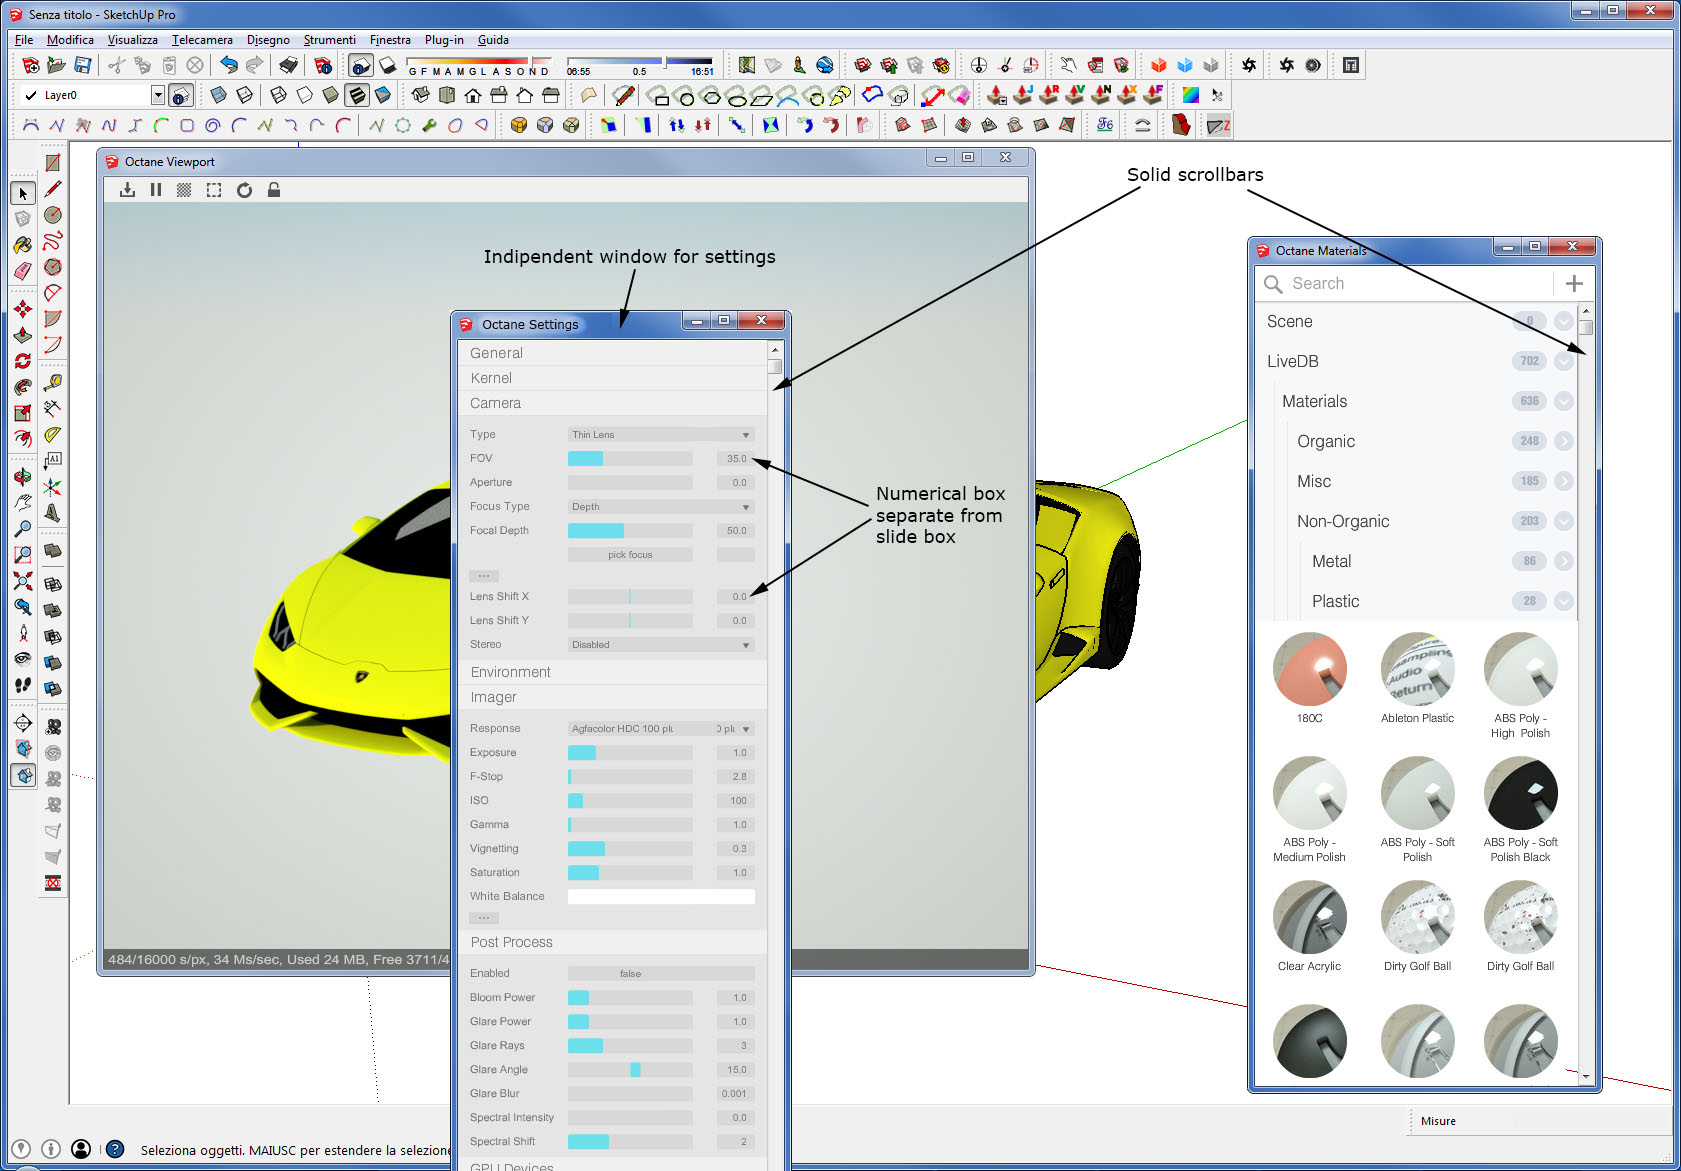Open the Plug-in menu
Screen dimensions: 1681x1171
click(444, 40)
